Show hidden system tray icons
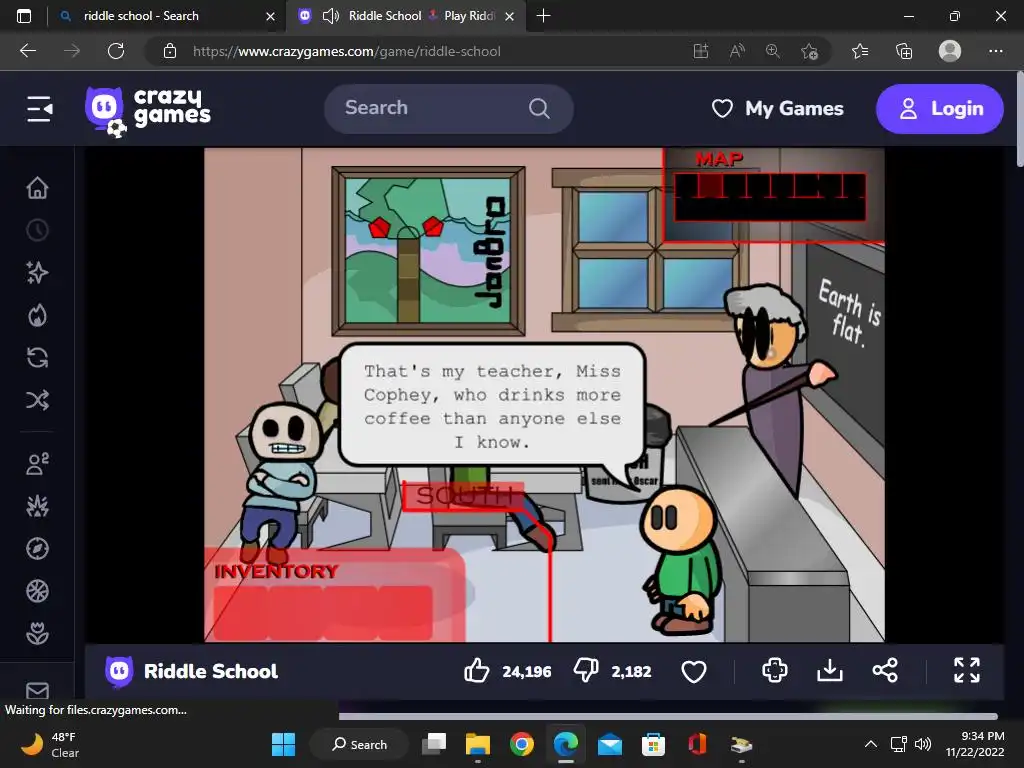Viewport: 1024px width, 768px height. [871, 744]
